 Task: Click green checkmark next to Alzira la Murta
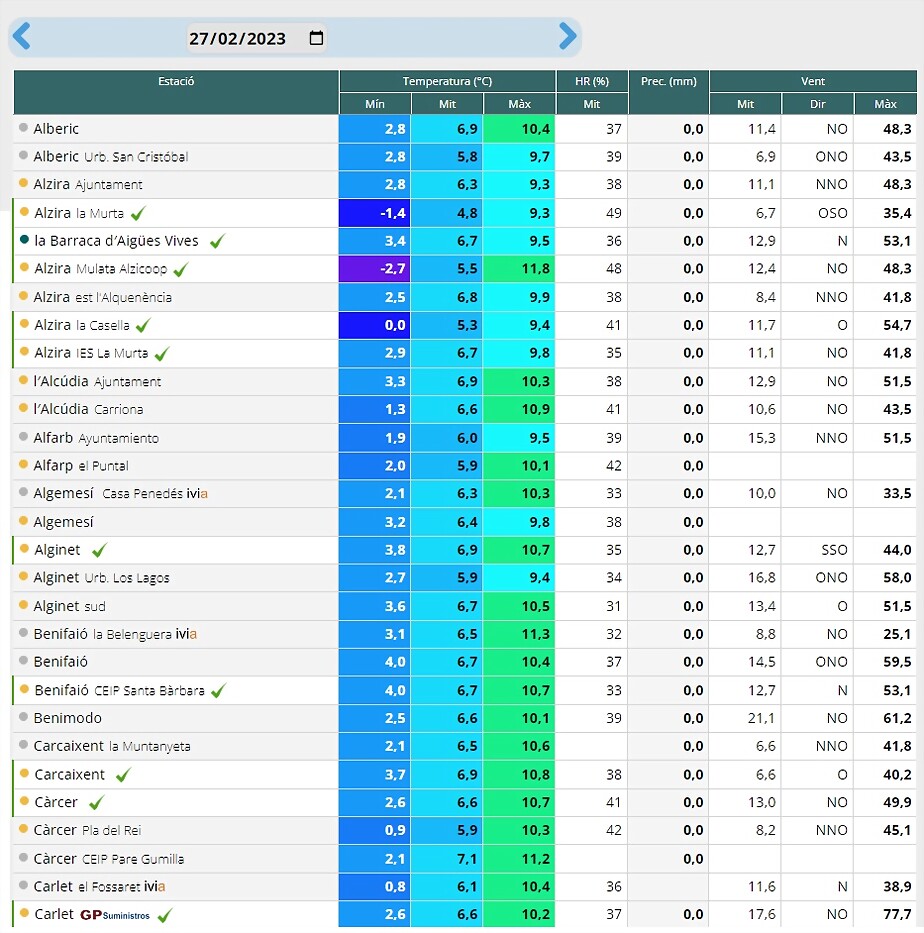click(x=138, y=213)
